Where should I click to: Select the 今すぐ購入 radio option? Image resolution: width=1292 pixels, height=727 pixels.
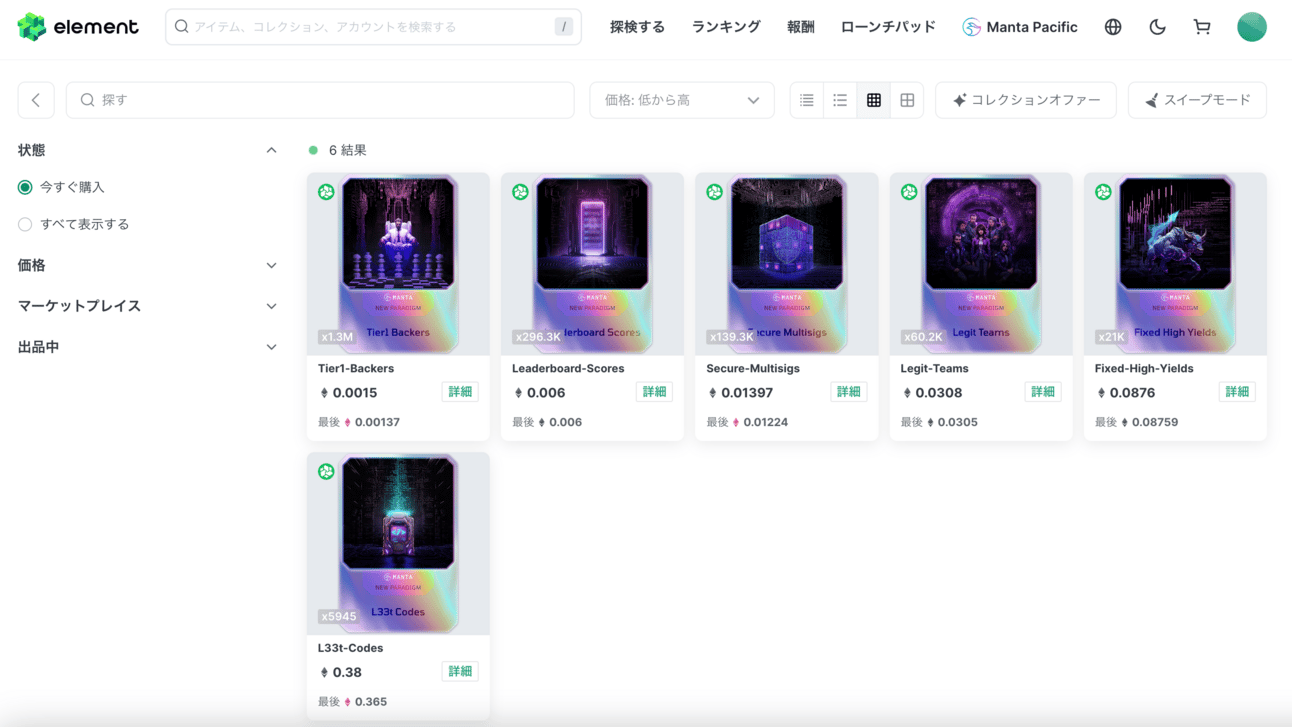coord(25,187)
